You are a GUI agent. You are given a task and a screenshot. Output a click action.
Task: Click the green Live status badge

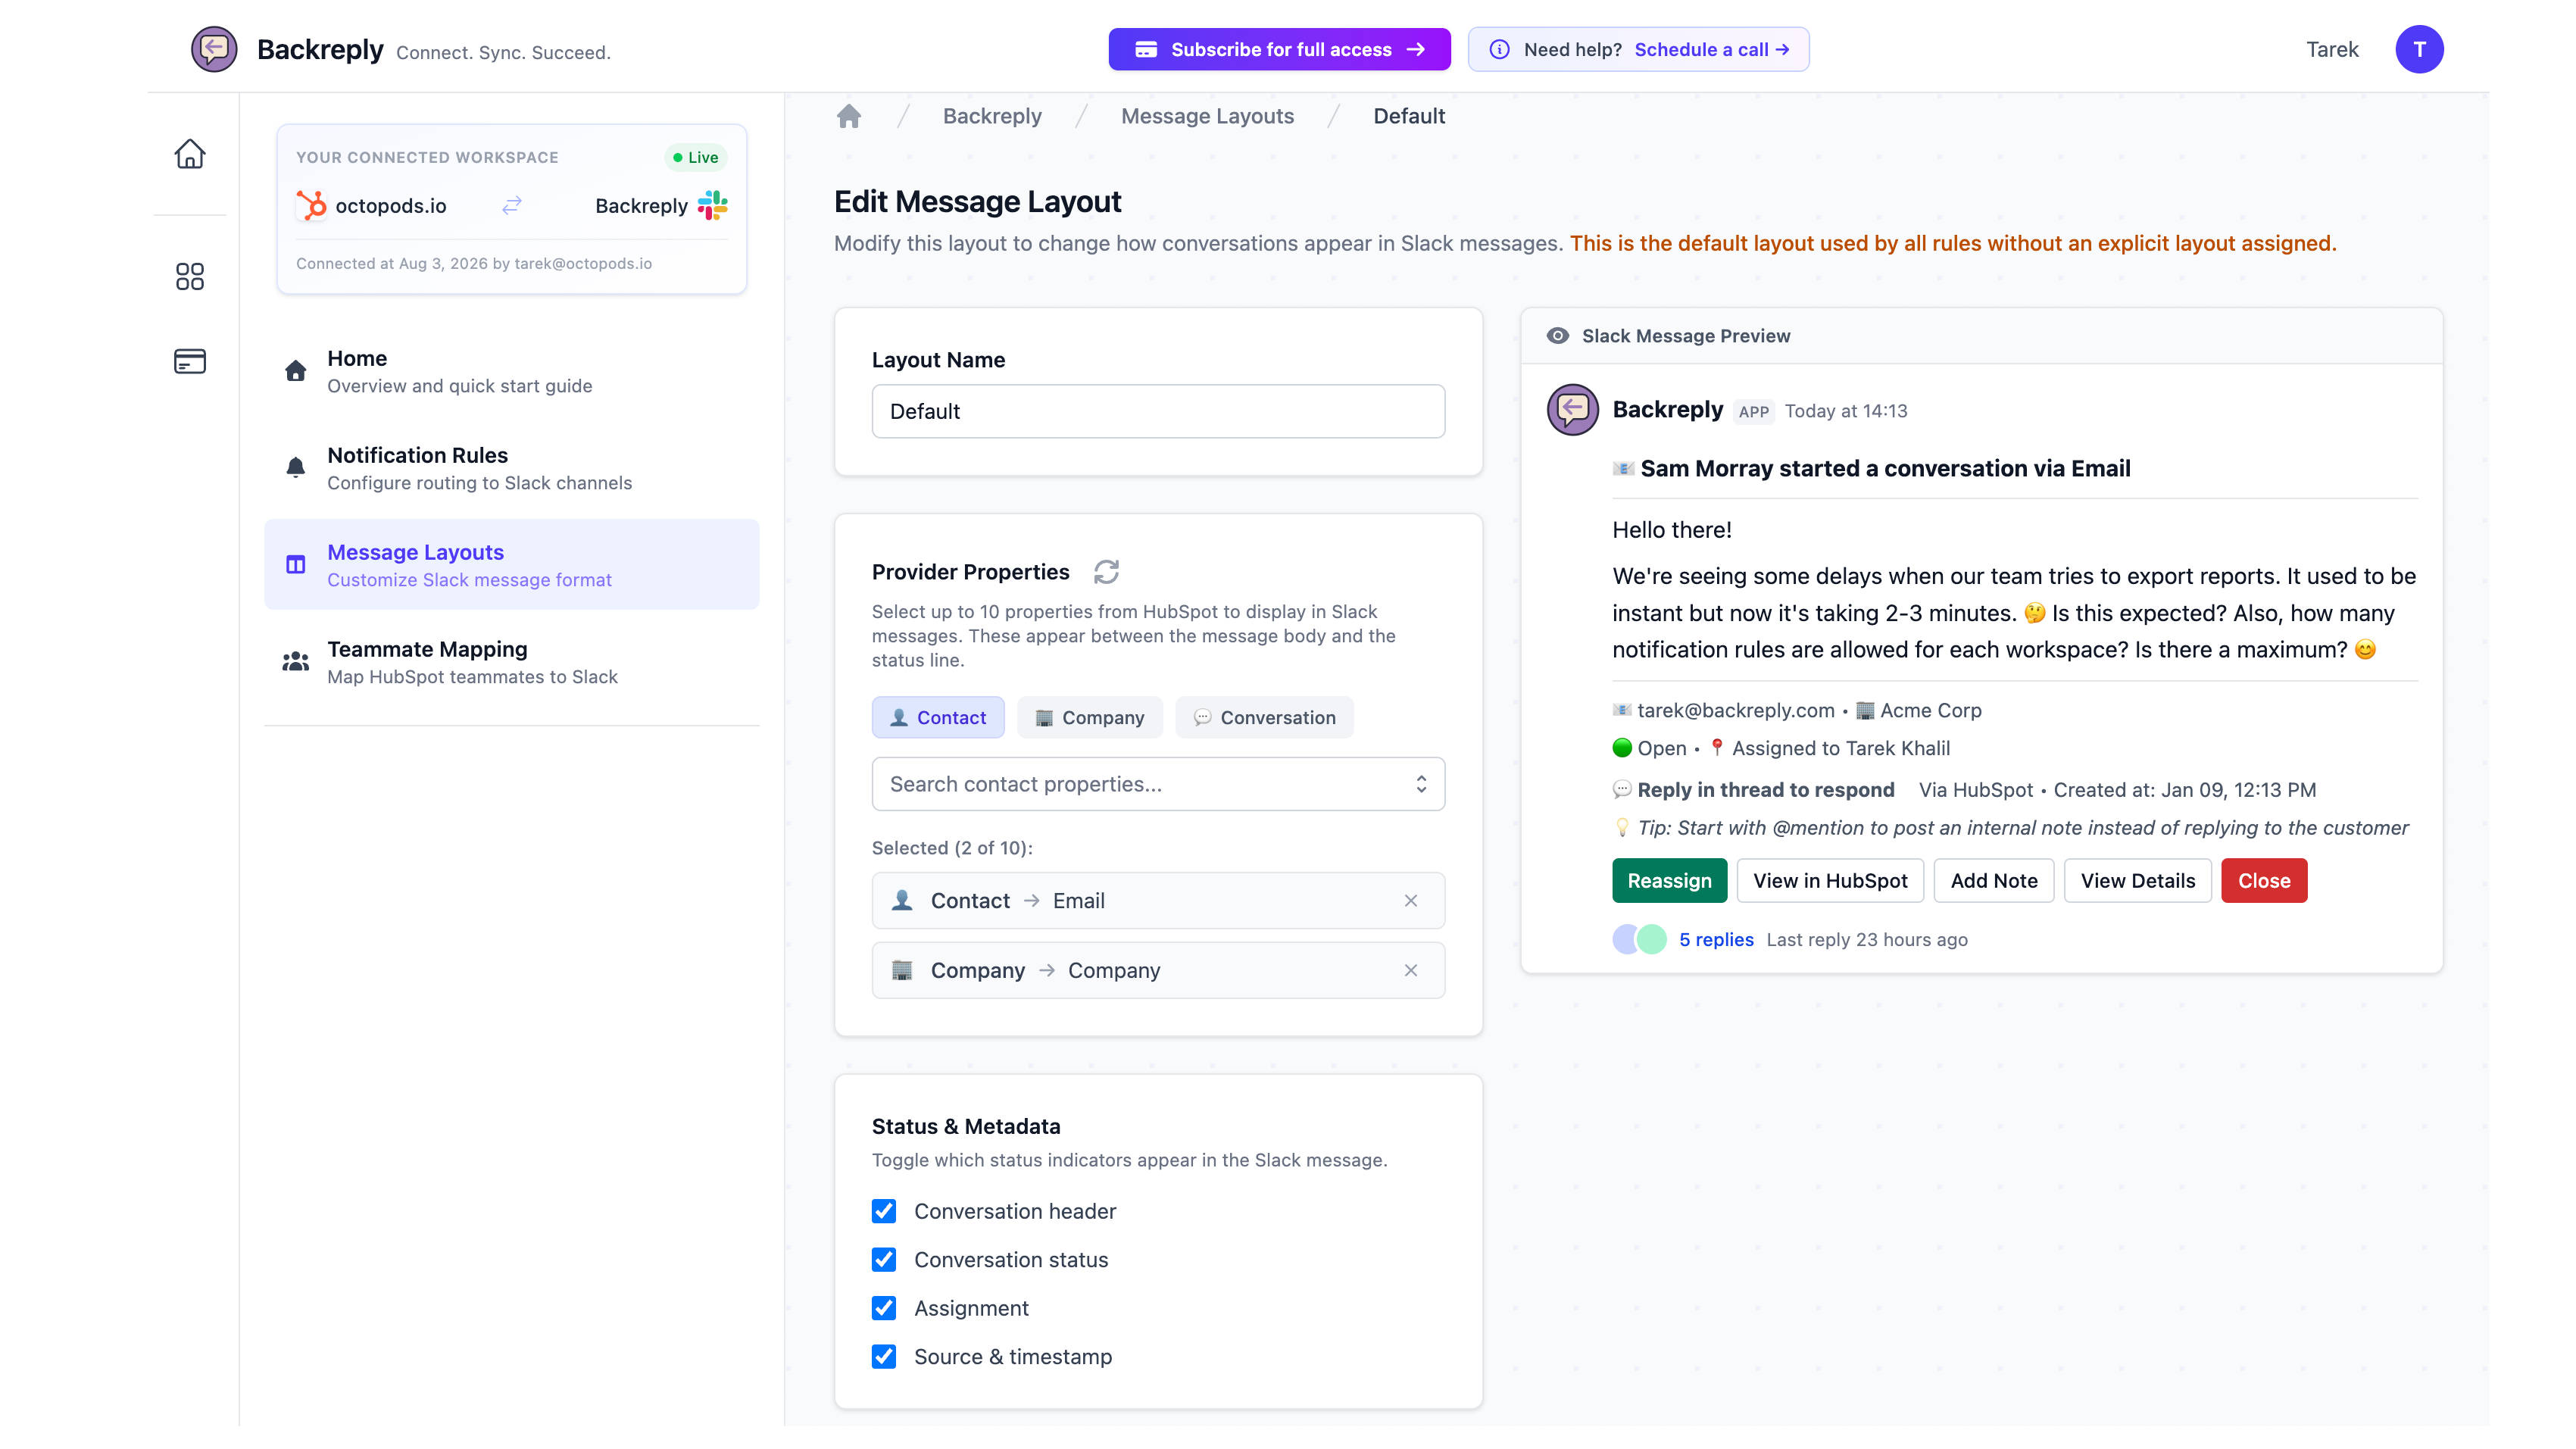(695, 157)
